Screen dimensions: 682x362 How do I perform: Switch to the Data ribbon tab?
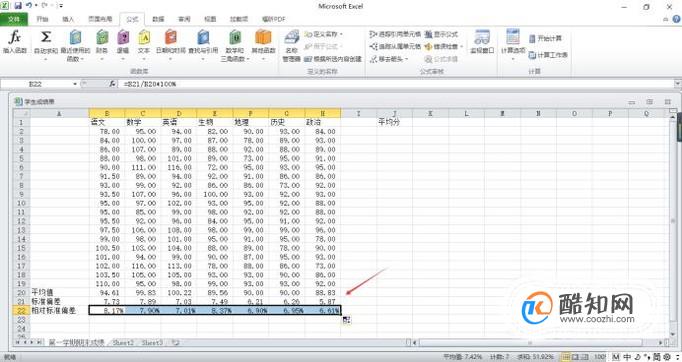click(158, 19)
